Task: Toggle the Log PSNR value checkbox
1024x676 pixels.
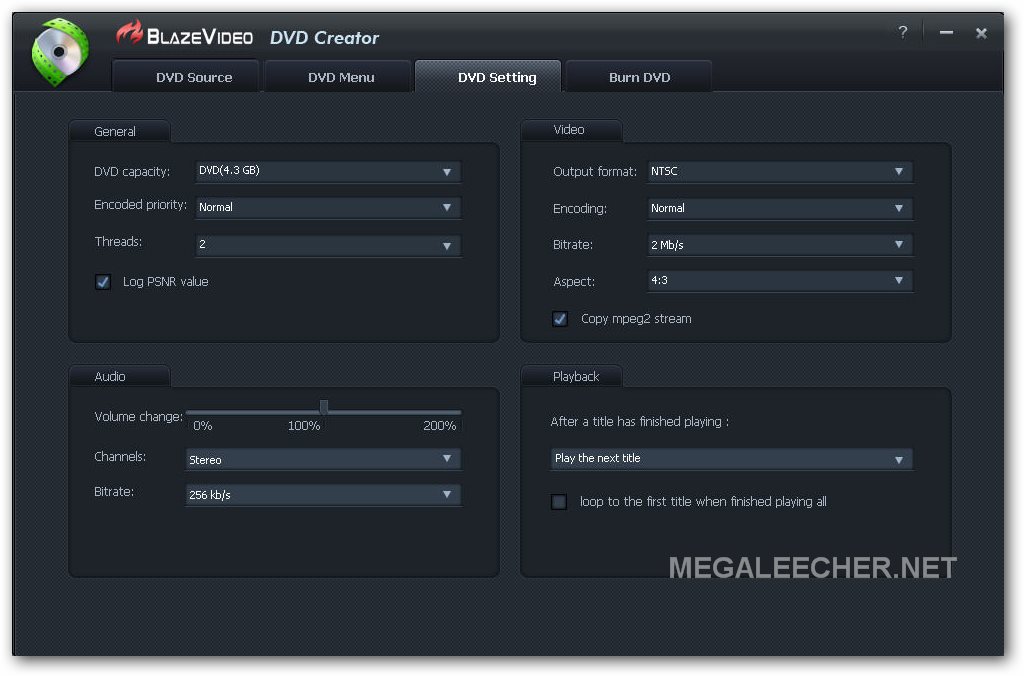Action: pyautogui.click(x=103, y=282)
